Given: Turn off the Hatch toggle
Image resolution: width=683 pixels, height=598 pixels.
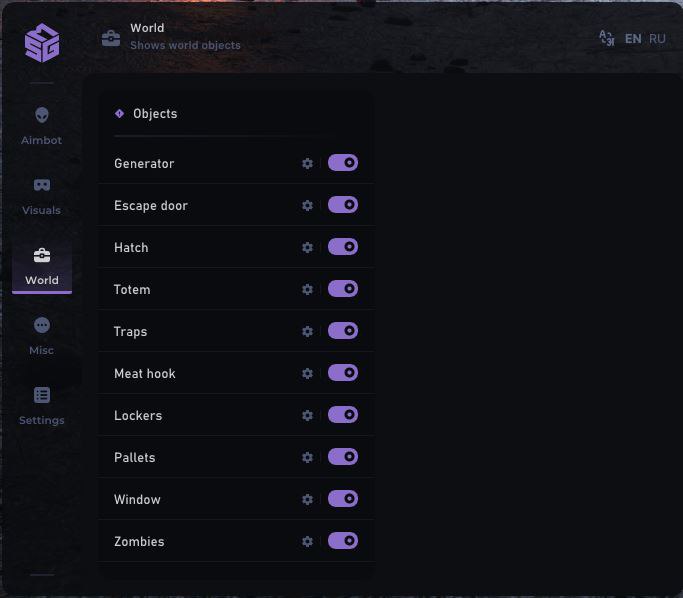Looking at the screenshot, I should (343, 247).
